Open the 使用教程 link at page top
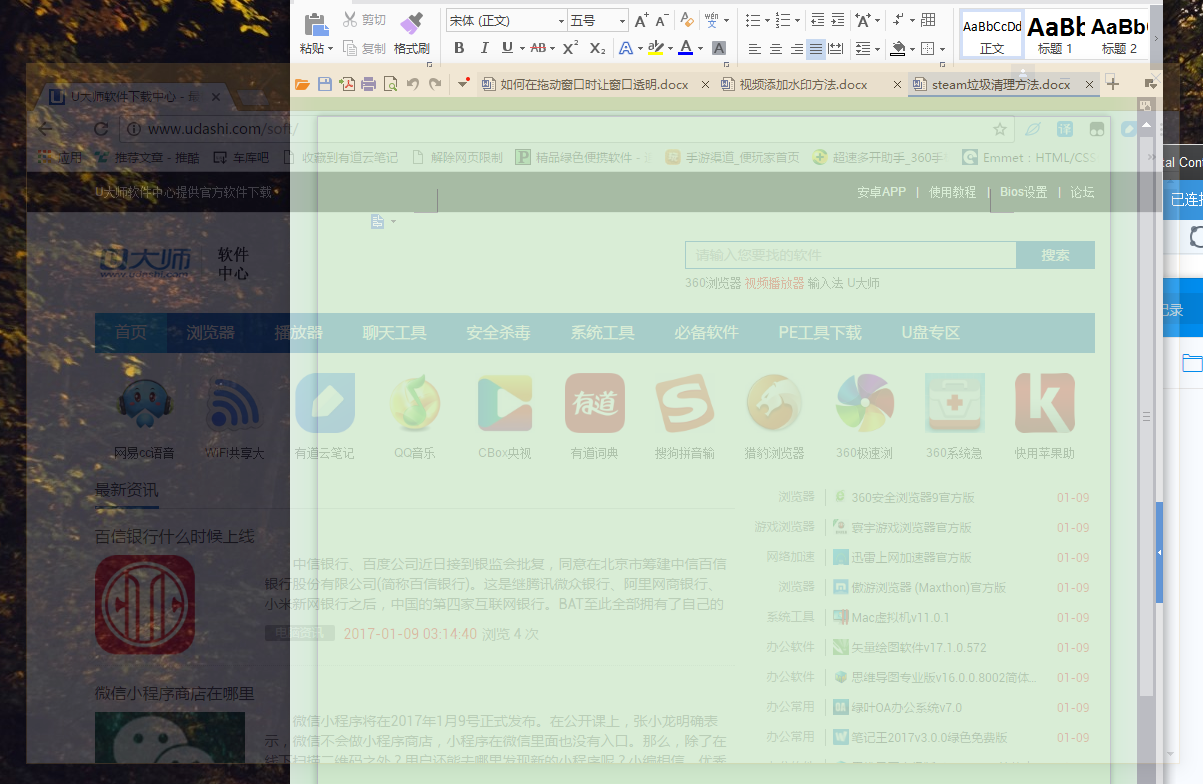 952,192
